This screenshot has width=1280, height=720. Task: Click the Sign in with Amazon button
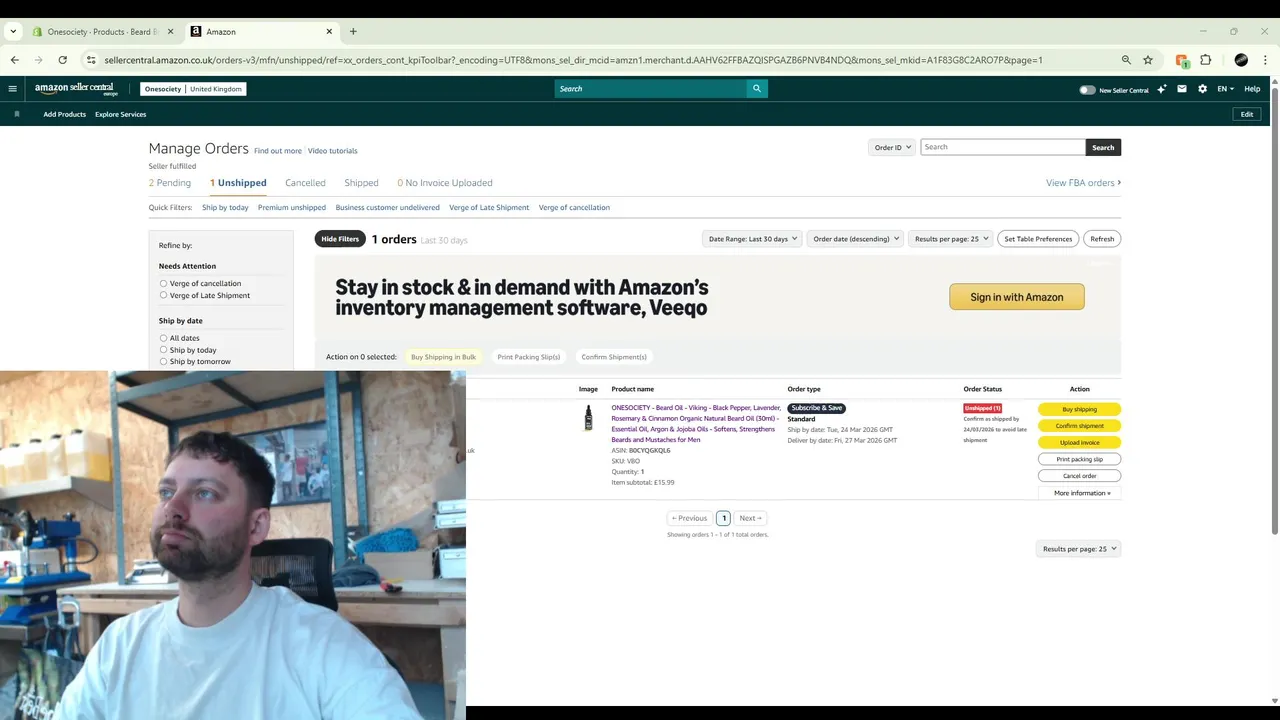[1017, 297]
